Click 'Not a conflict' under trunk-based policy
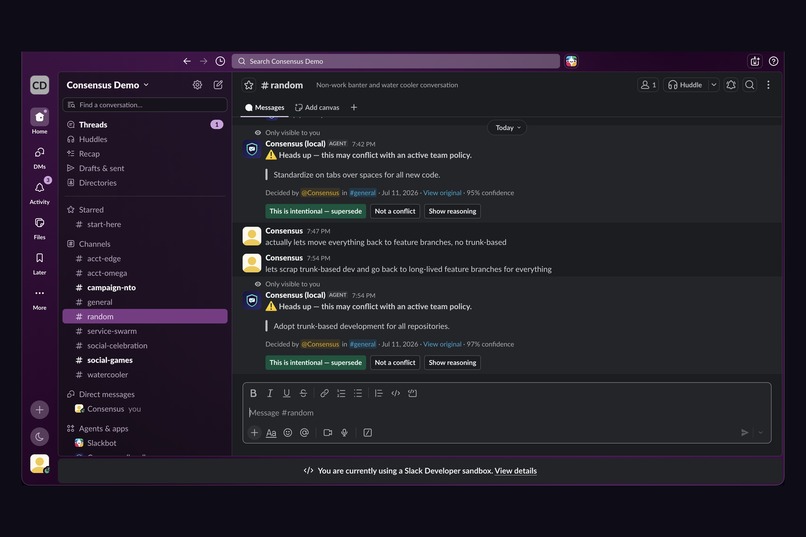806x537 pixels. [x=395, y=362]
